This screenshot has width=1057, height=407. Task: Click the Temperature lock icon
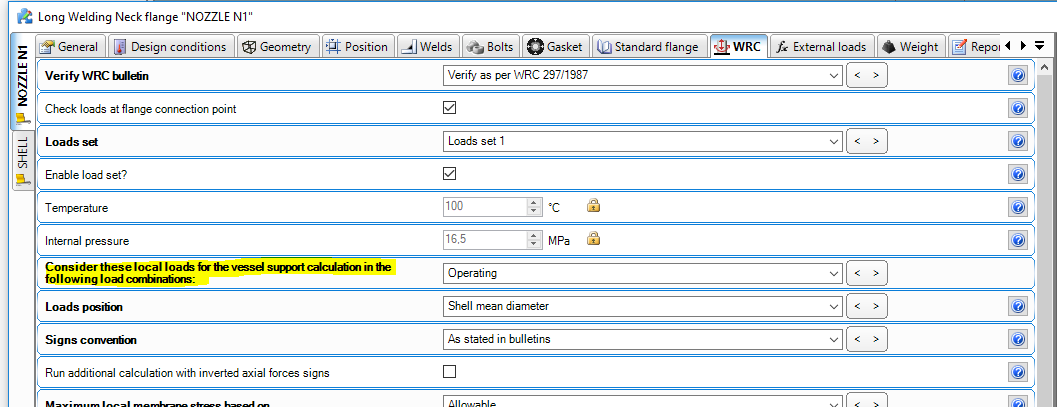pyautogui.click(x=593, y=205)
